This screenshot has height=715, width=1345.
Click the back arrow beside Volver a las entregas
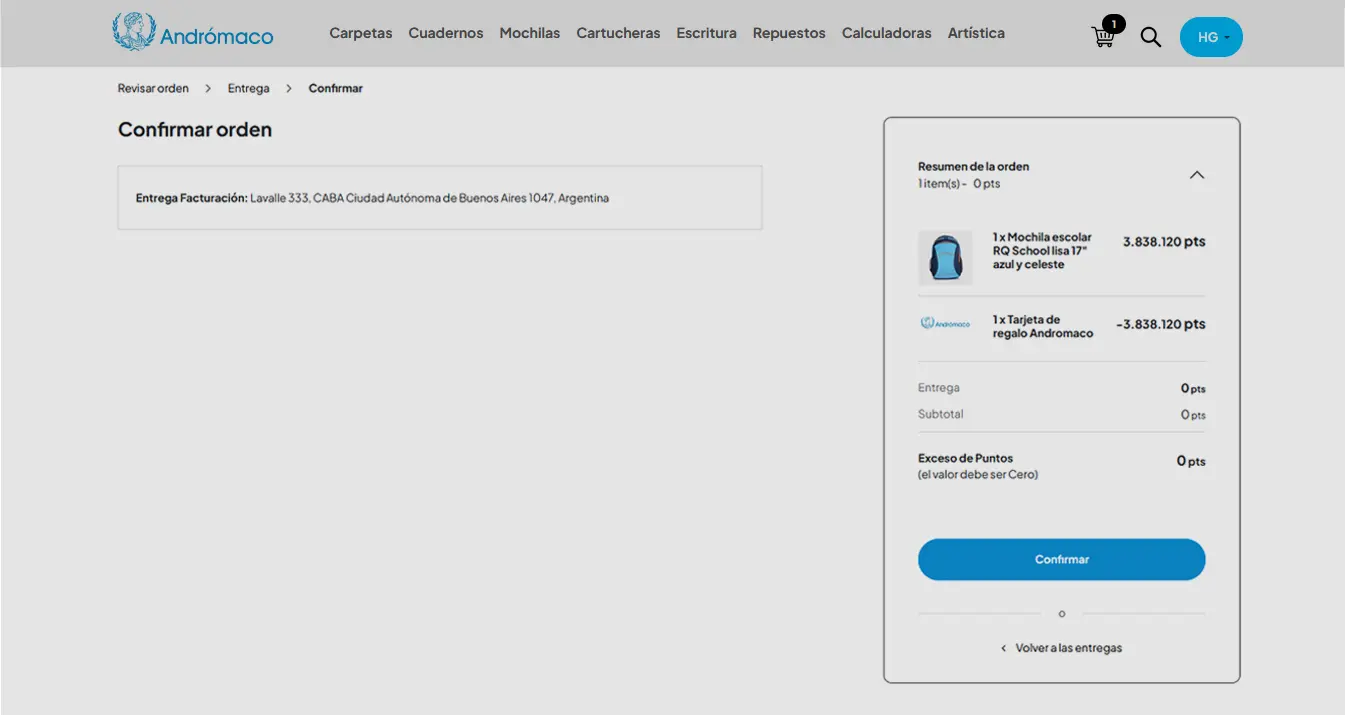pos(1003,649)
